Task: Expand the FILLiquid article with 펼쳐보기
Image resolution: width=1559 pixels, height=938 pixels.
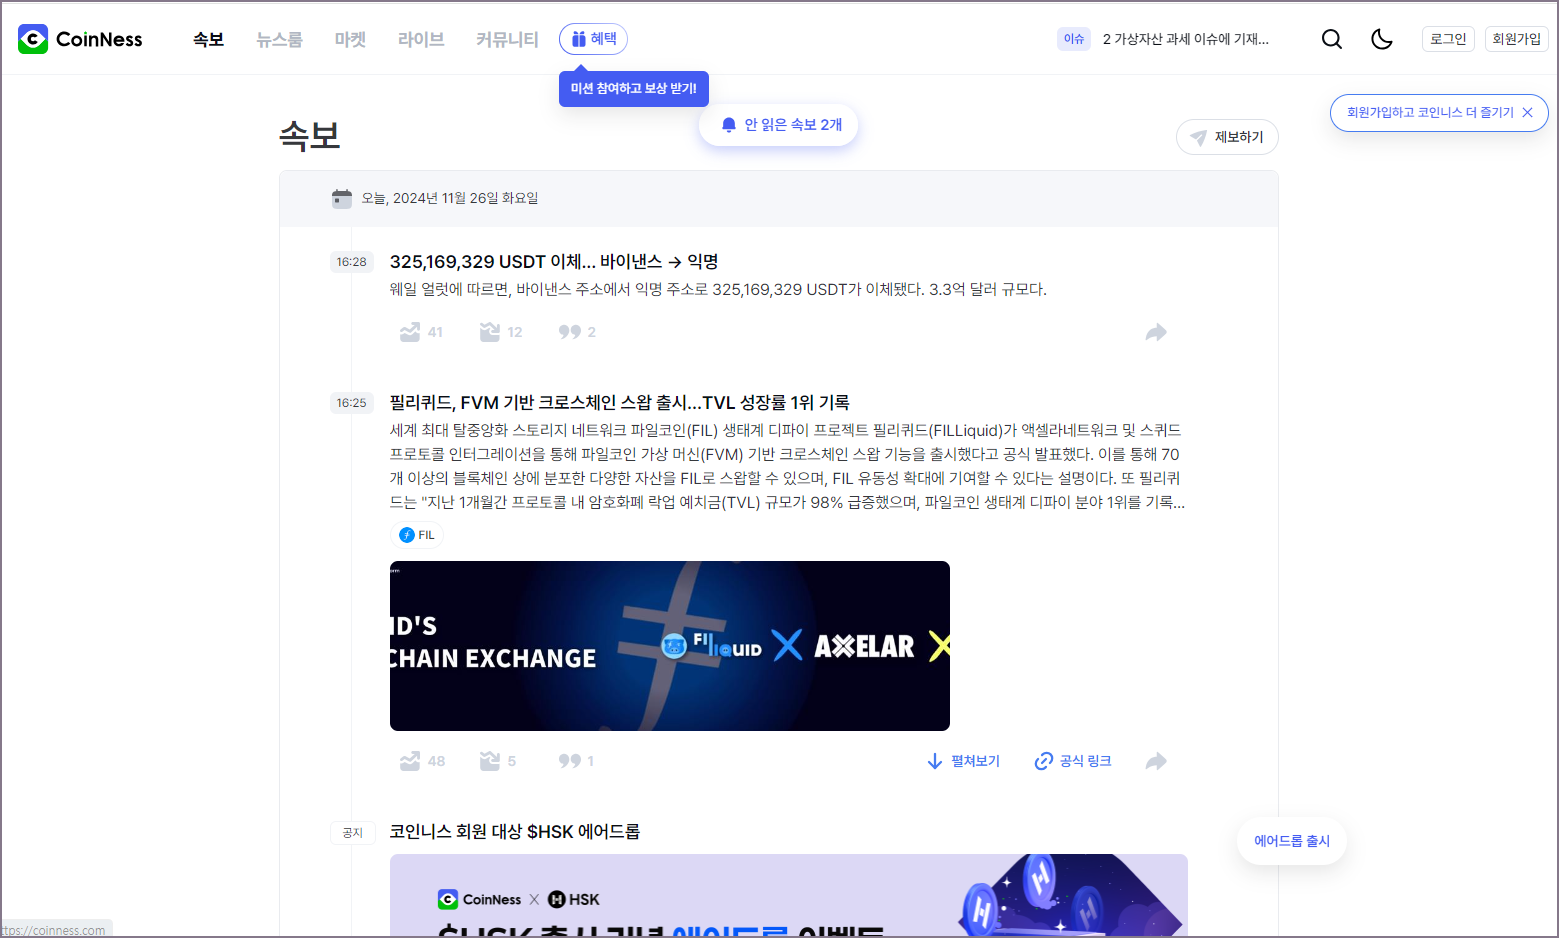Action: pos(962,760)
